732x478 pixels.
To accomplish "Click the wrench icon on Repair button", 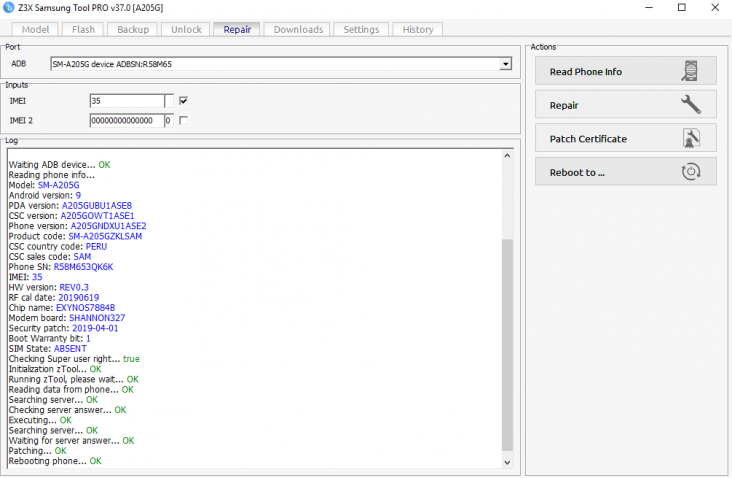I will (x=691, y=105).
